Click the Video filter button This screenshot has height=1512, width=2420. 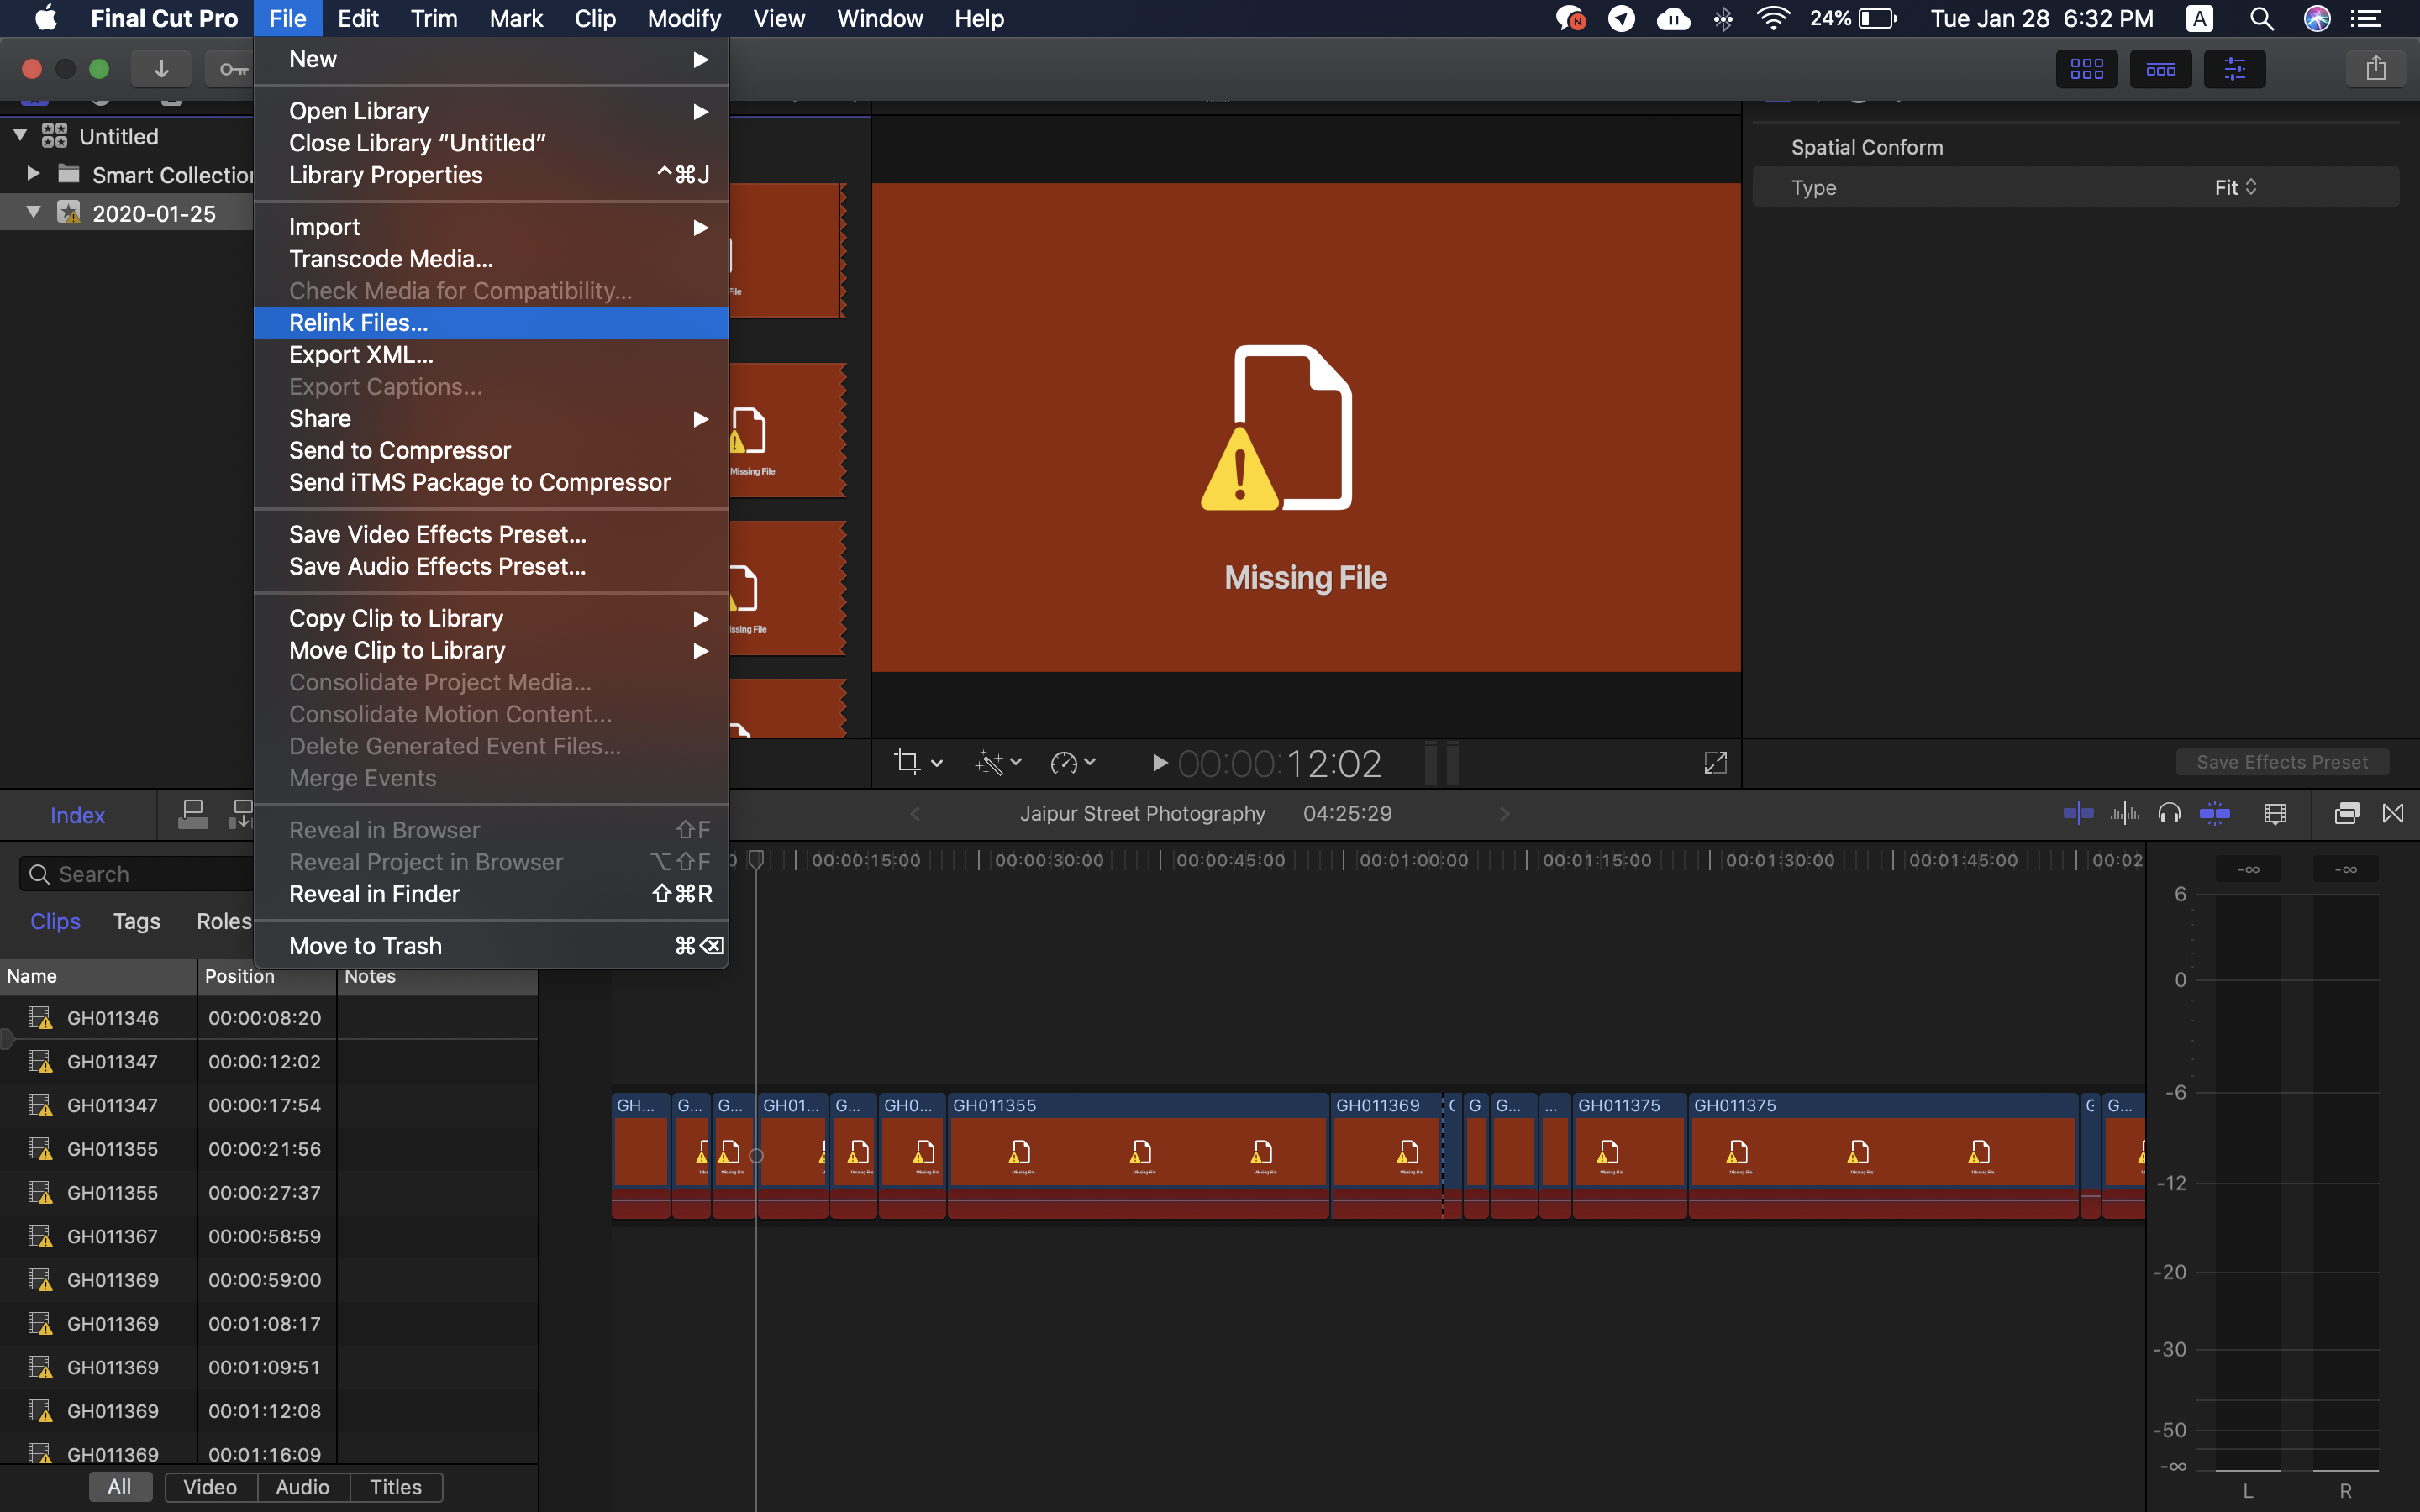[210, 1487]
